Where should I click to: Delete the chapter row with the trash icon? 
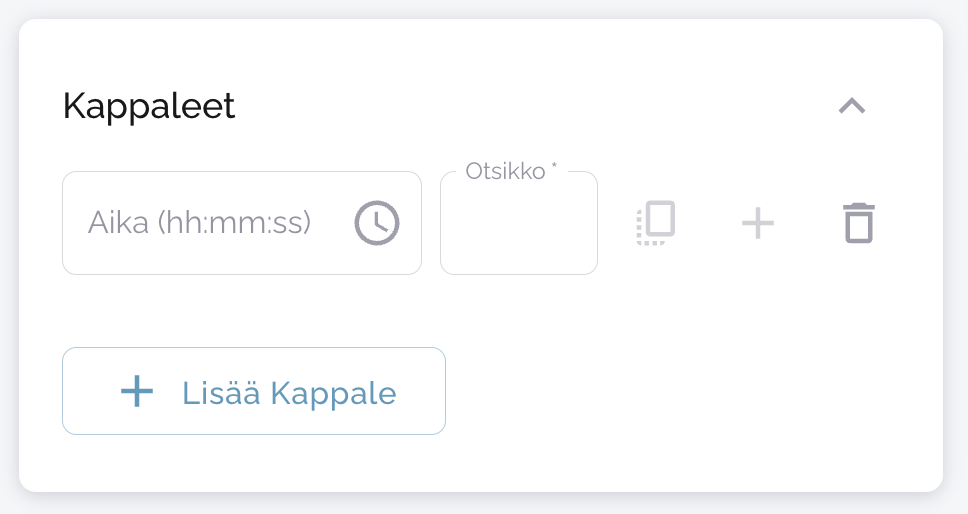tap(859, 223)
